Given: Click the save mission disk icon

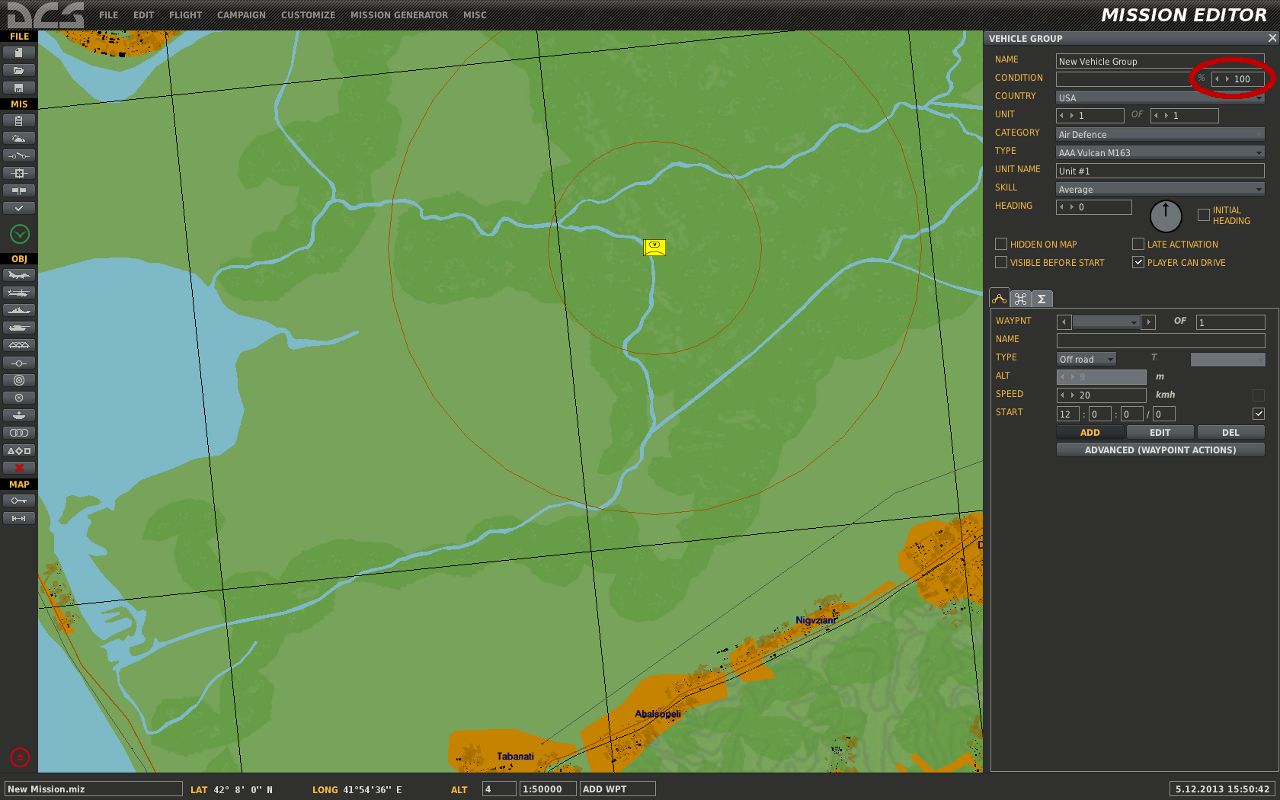Looking at the screenshot, I should click(19, 88).
